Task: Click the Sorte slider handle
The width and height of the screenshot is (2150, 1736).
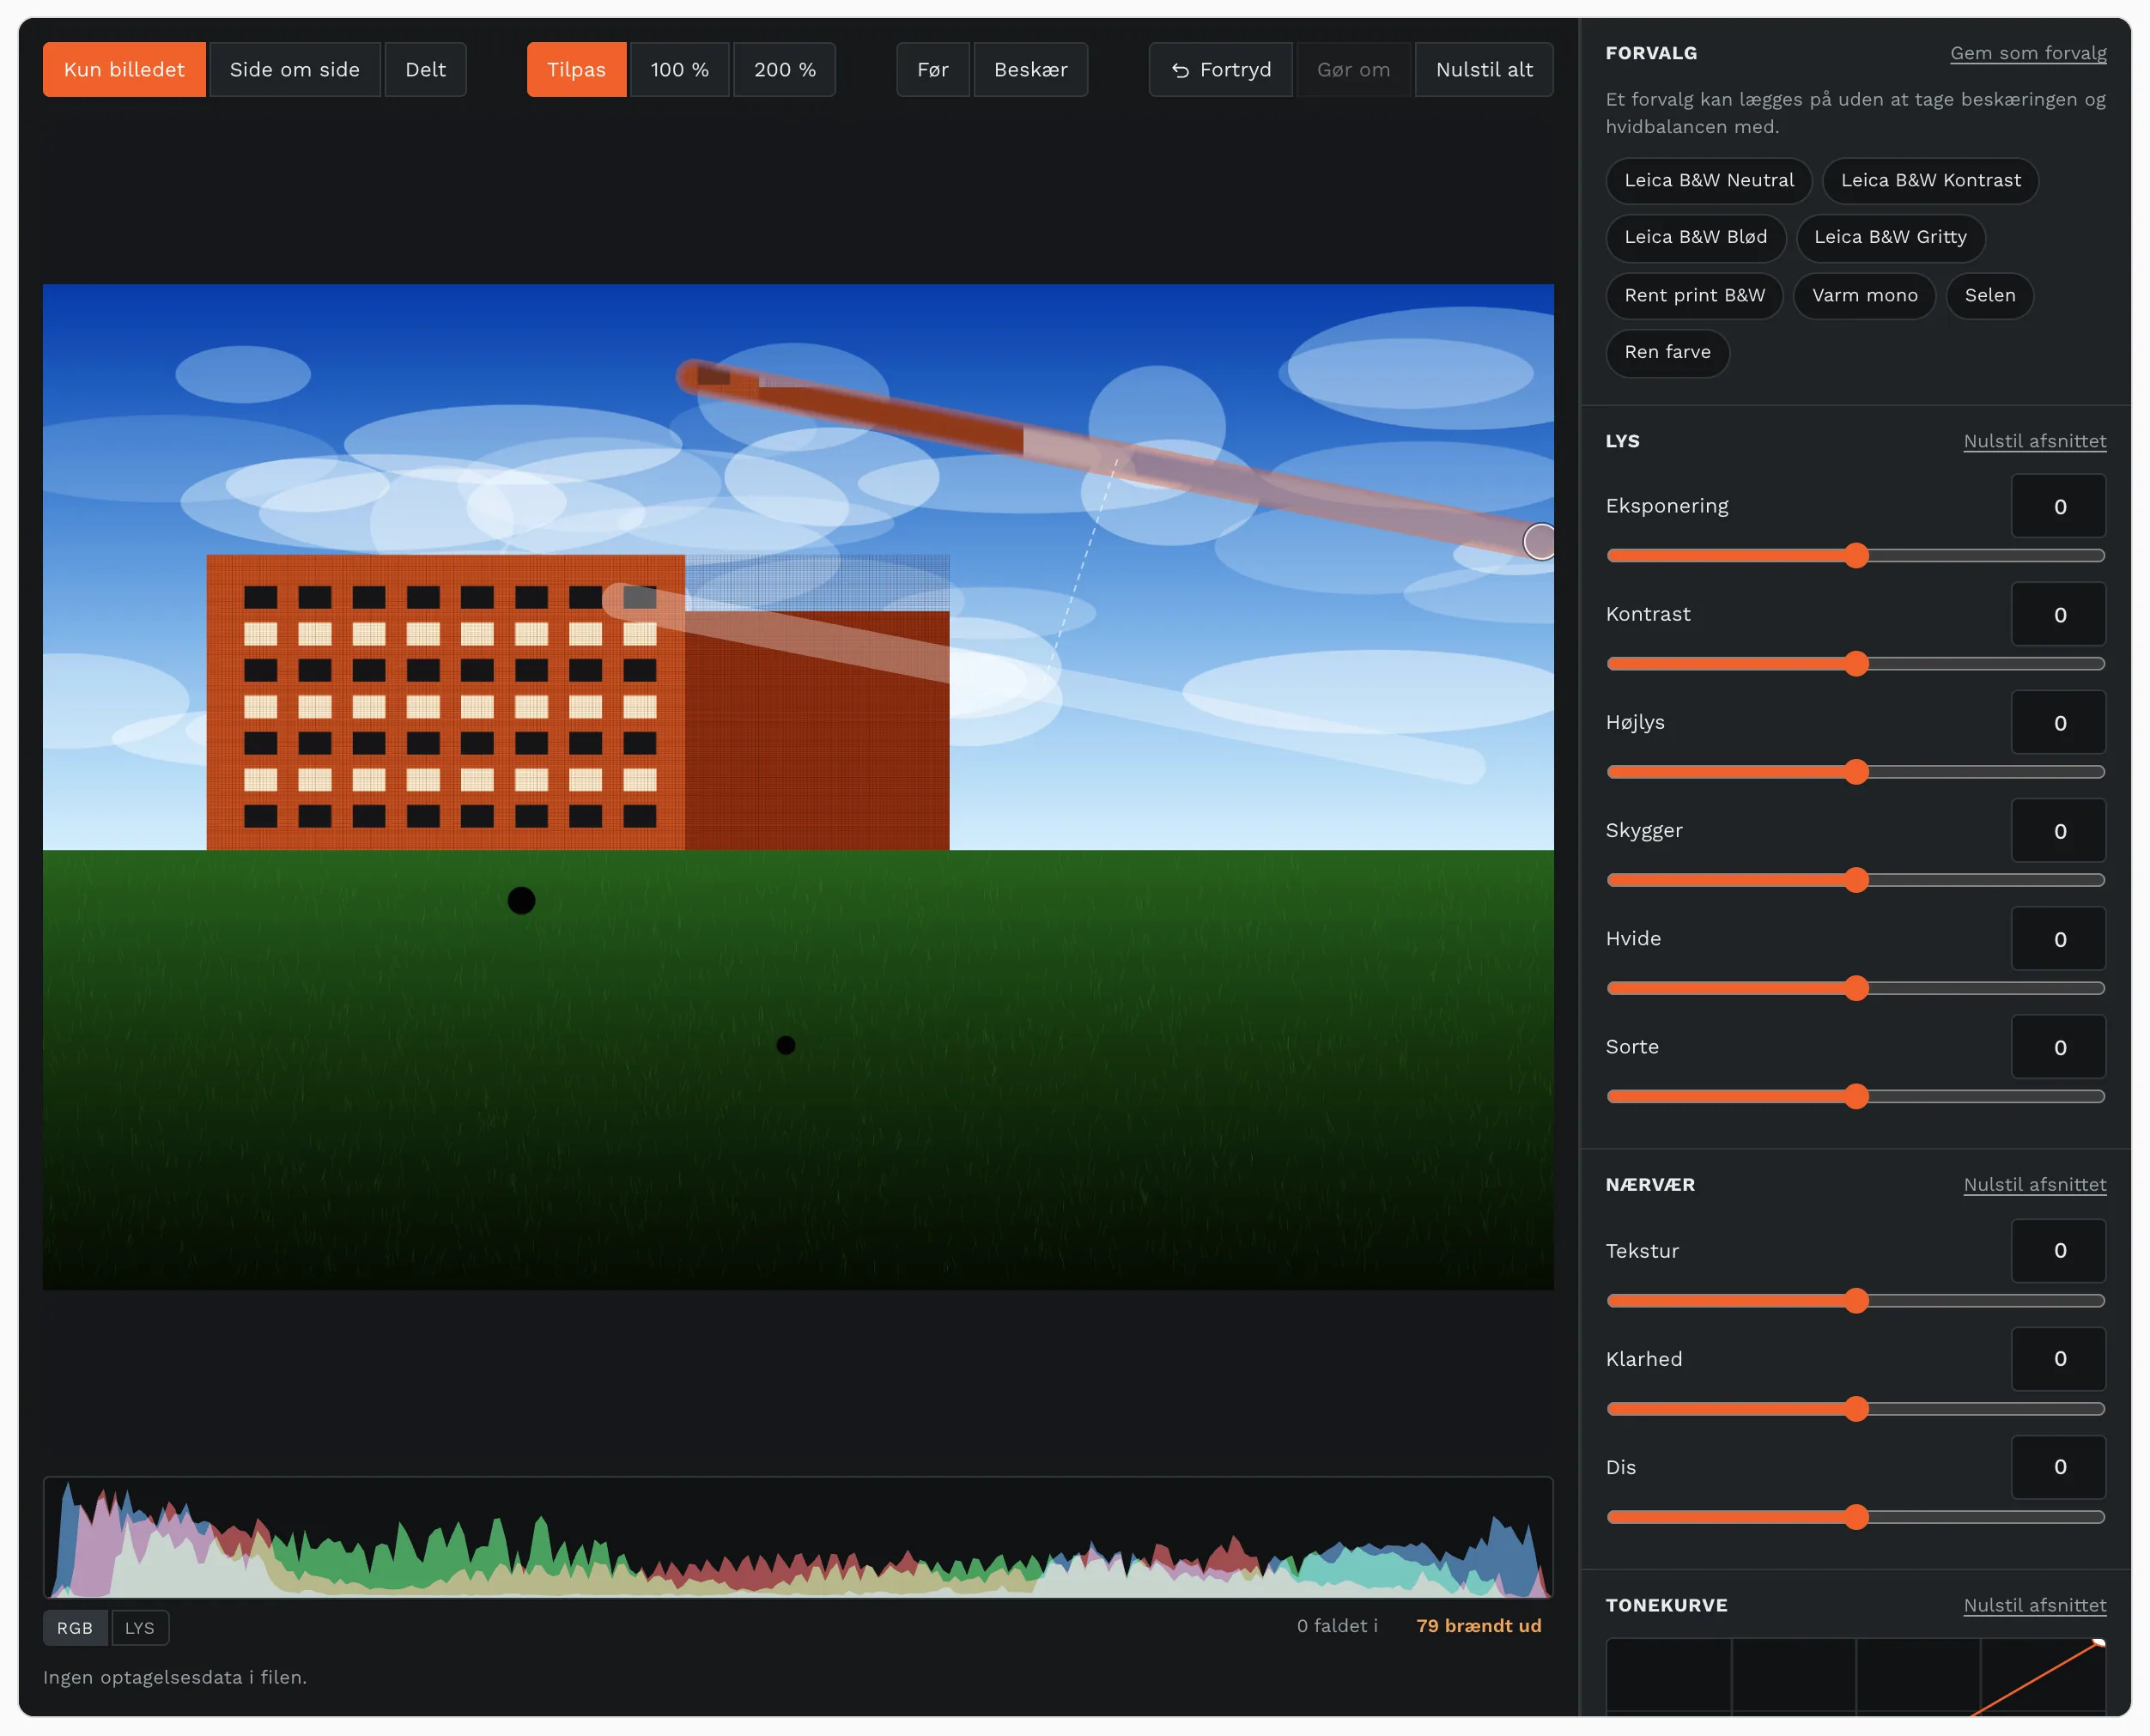Action: click(x=1857, y=1097)
